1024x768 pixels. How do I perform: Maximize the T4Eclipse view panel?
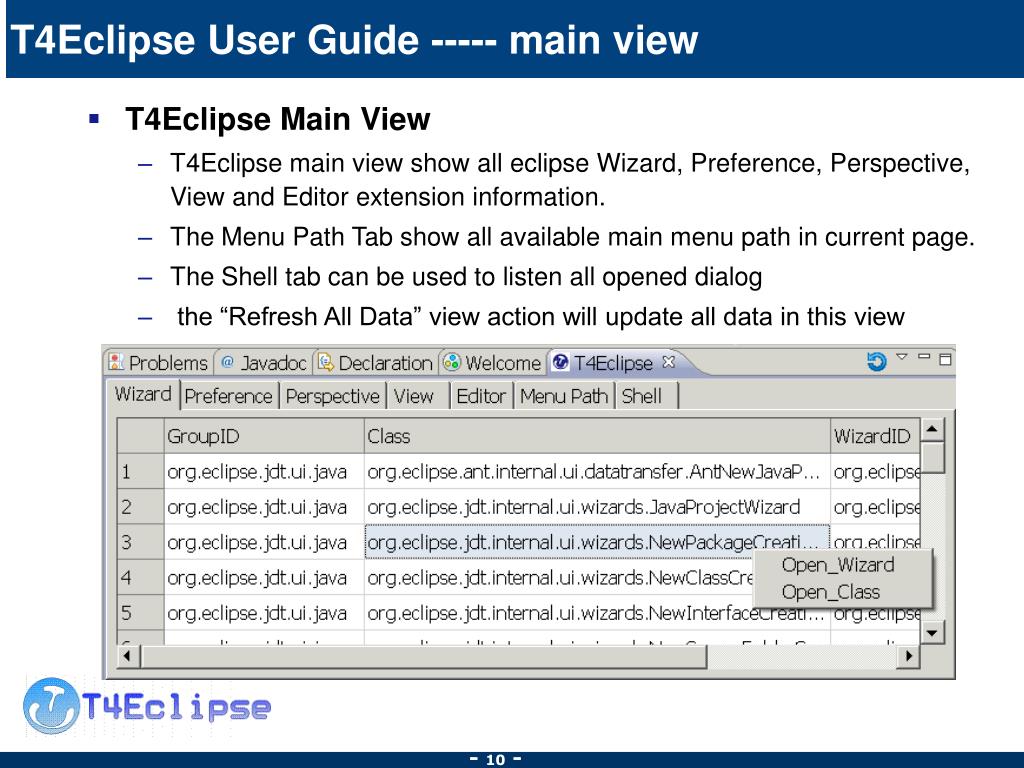pyautogui.click(x=945, y=359)
